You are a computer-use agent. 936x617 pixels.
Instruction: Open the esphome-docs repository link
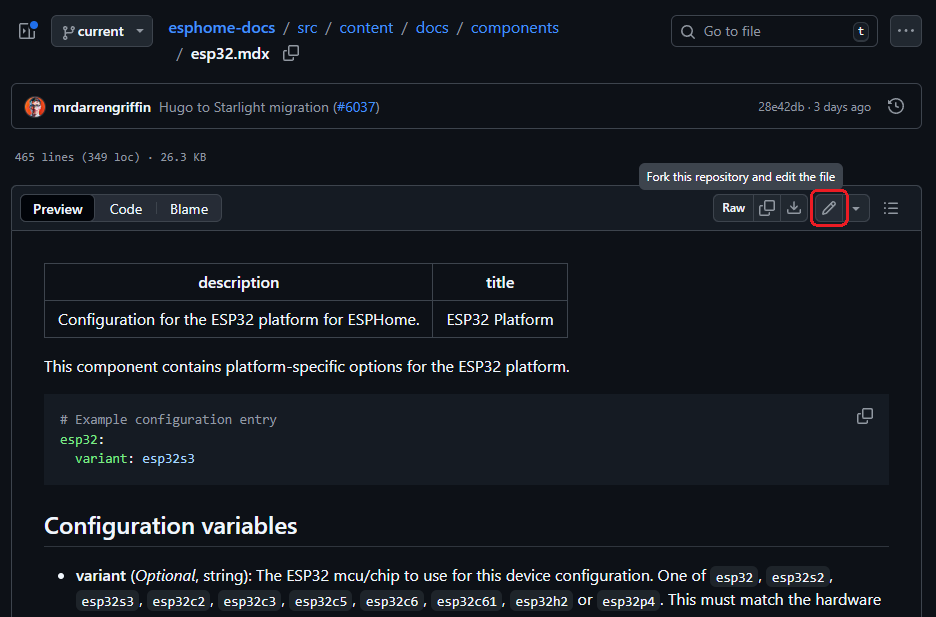(x=221, y=28)
